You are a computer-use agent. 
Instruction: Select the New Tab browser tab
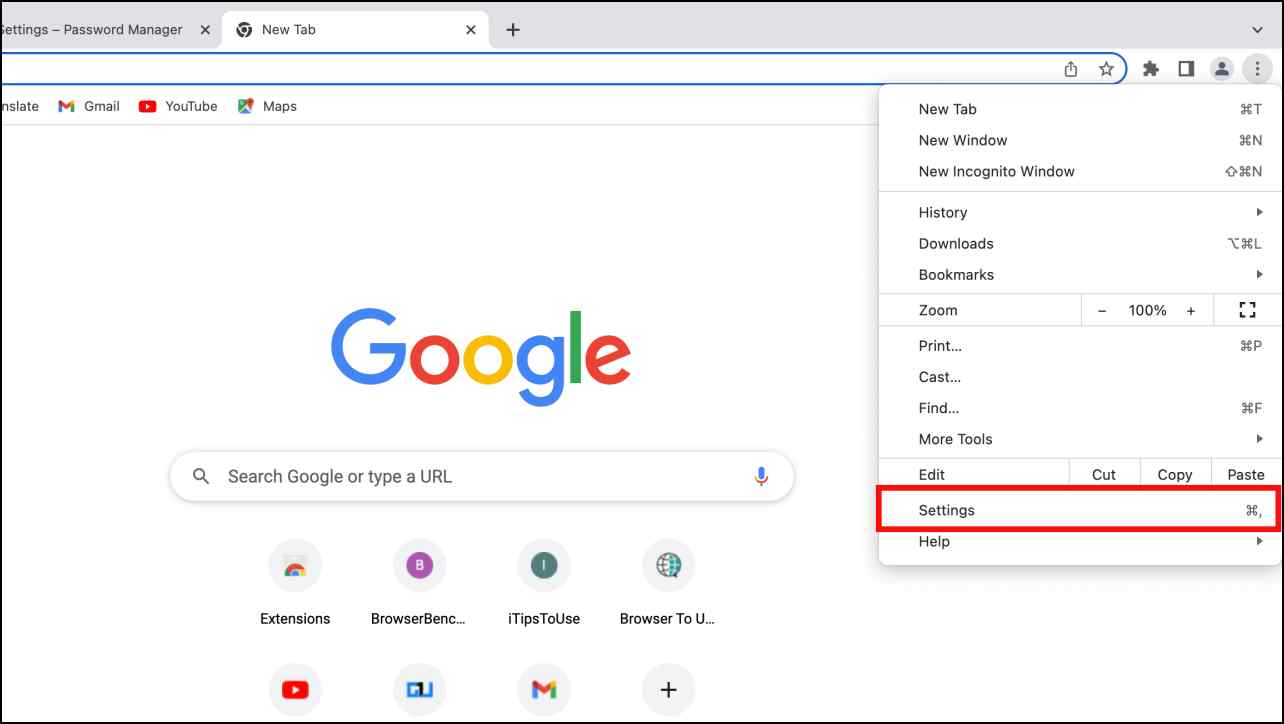click(355, 30)
